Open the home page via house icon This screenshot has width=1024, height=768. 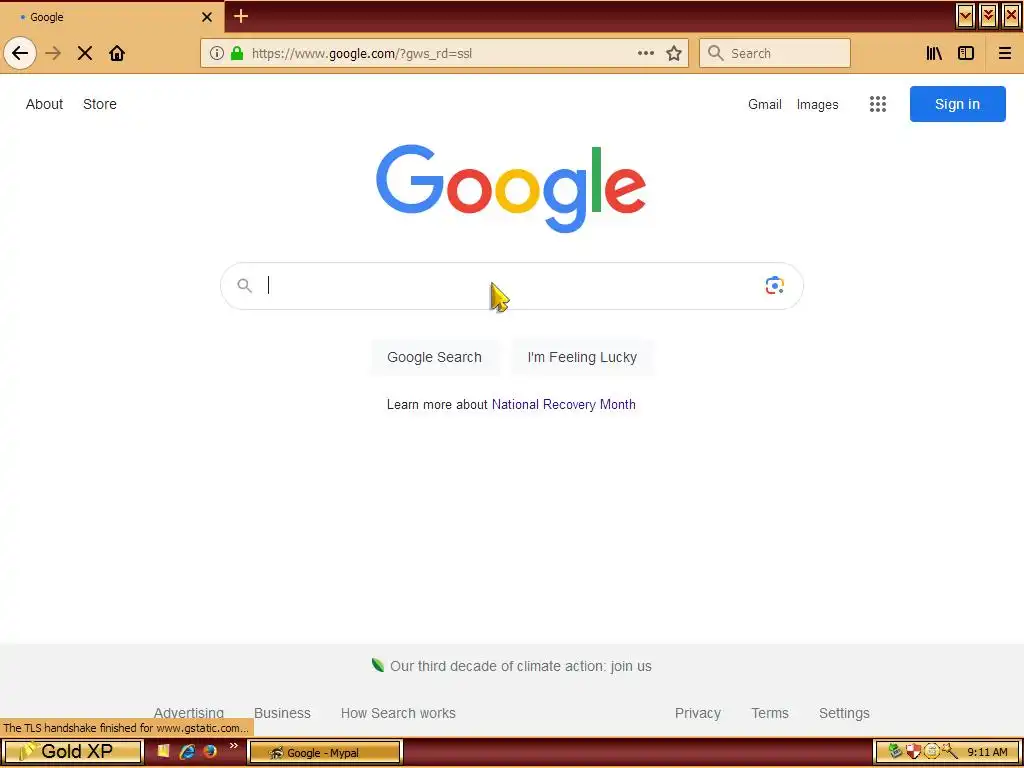click(117, 54)
